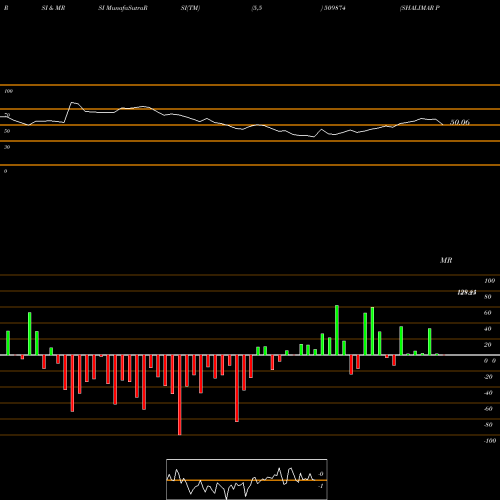Click the MR axis zero label "0 0"
The width and height of the screenshot is (500, 500).
(x=490, y=361)
